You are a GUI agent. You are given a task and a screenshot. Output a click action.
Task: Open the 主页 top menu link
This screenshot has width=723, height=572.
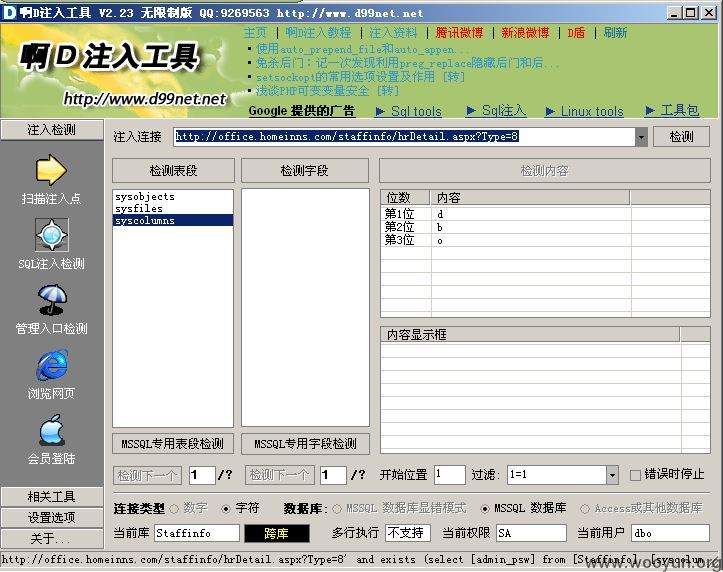(x=255, y=33)
